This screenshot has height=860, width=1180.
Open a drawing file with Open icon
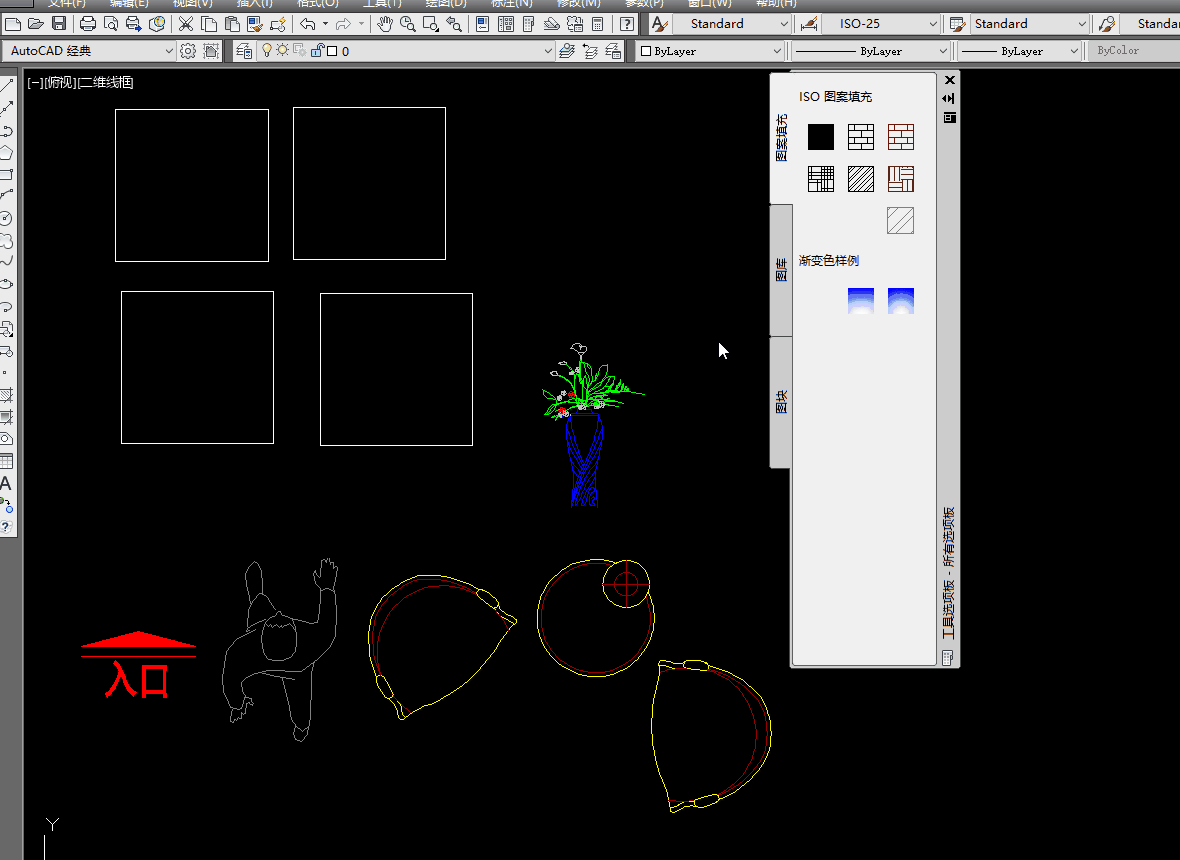click(35, 24)
